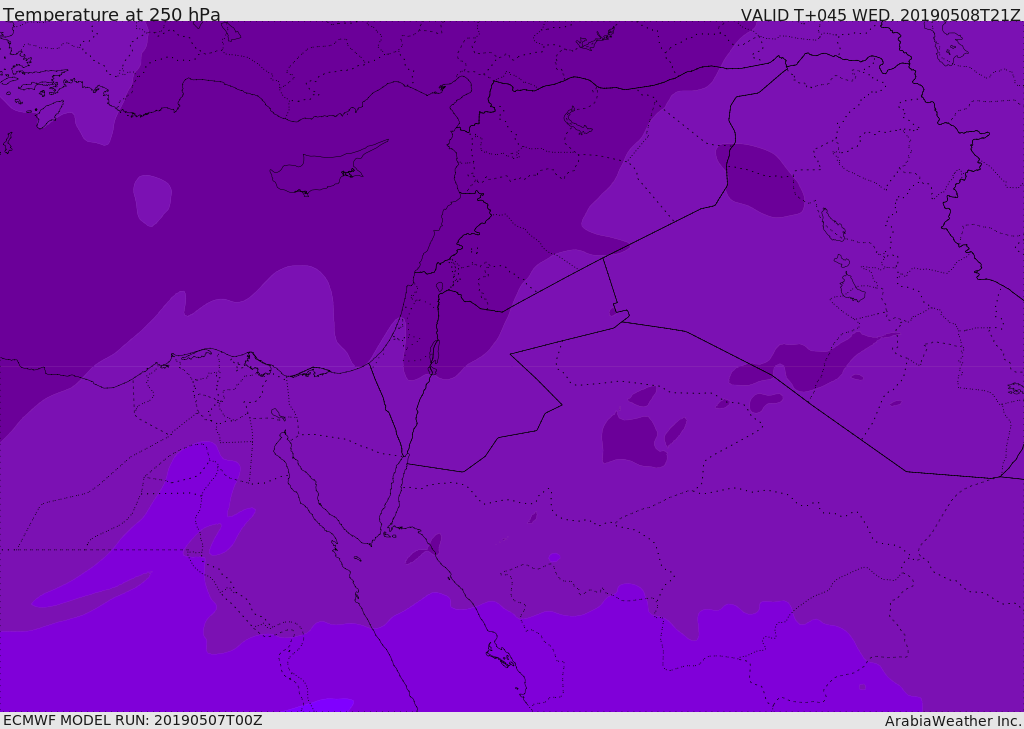Image resolution: width=1024 pixels, height=729 pixels.
Task: Click the Dead Sea outline
Action: point(434,356)
